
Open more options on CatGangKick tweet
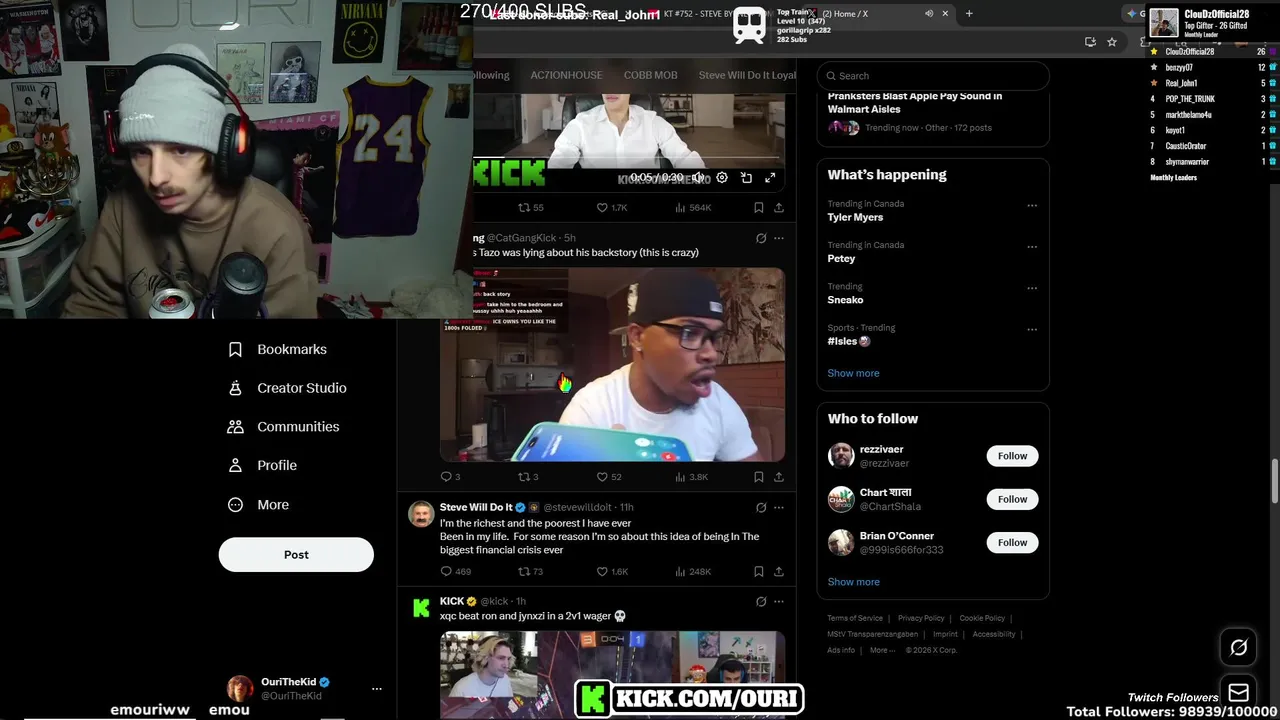(779, 238)
